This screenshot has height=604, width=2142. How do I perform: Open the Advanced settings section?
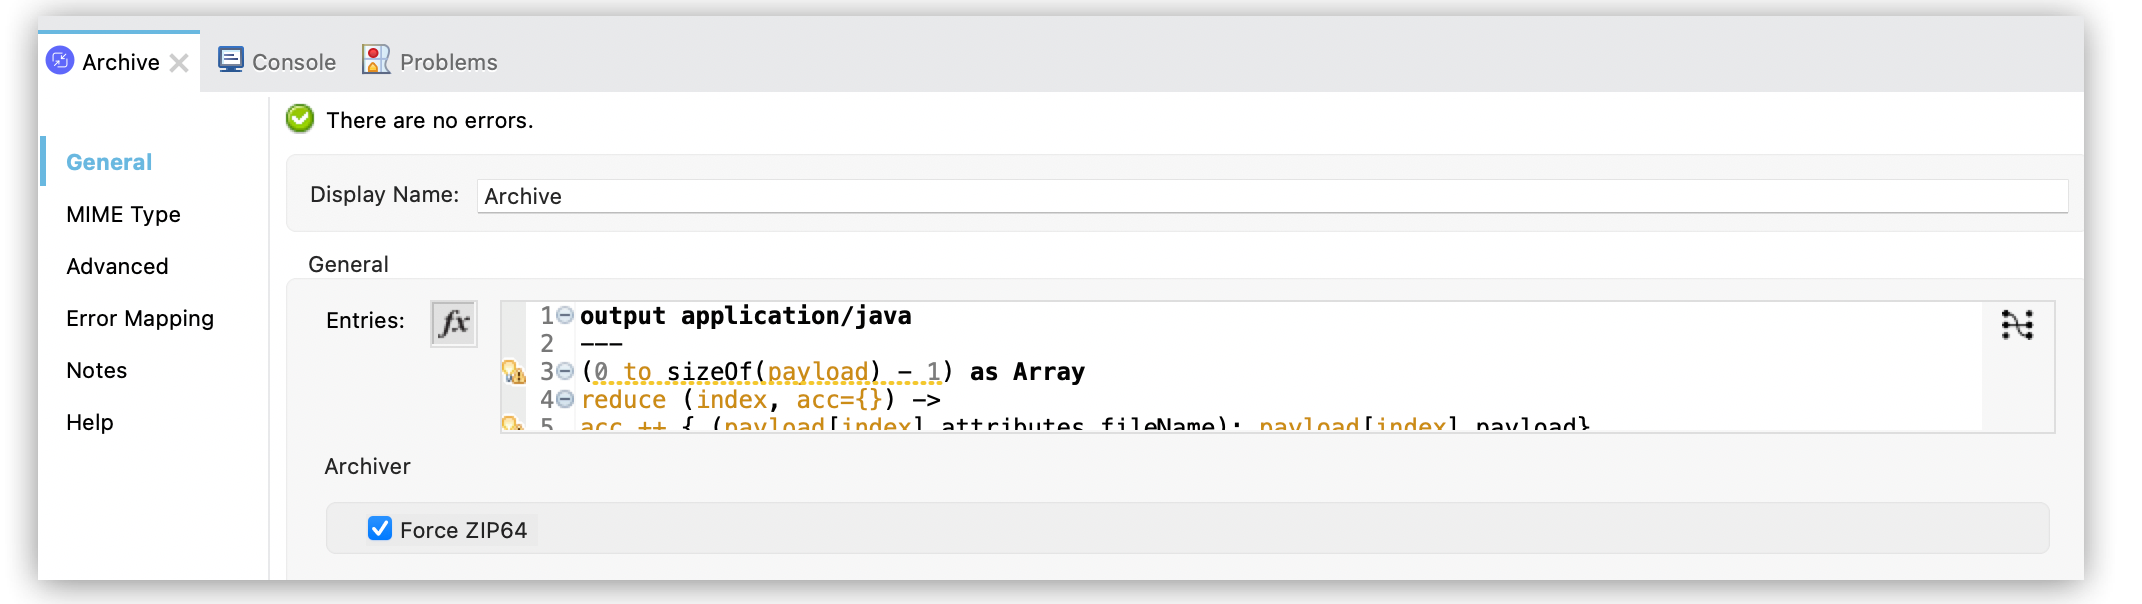click(x=117, y=266)
